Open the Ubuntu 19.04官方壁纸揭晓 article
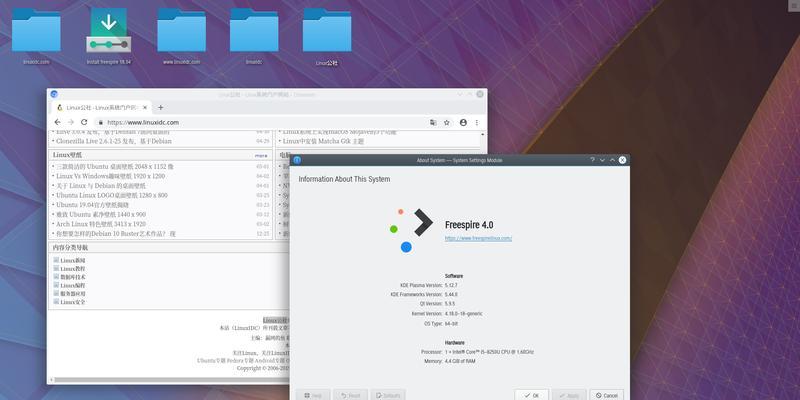 tap(93, 205)
